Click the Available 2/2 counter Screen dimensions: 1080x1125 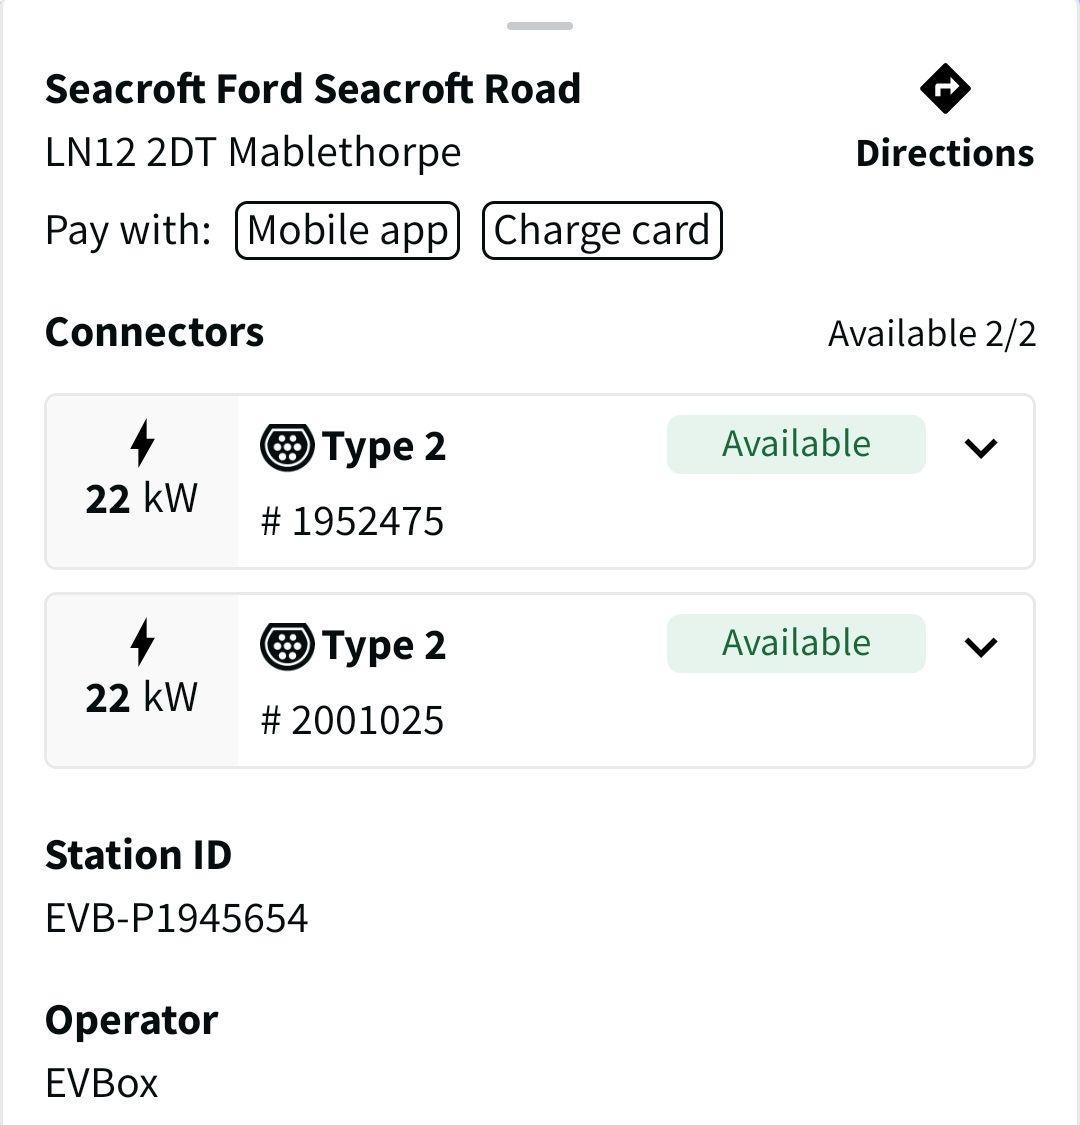pyautogui.click(x=932, y=334)
